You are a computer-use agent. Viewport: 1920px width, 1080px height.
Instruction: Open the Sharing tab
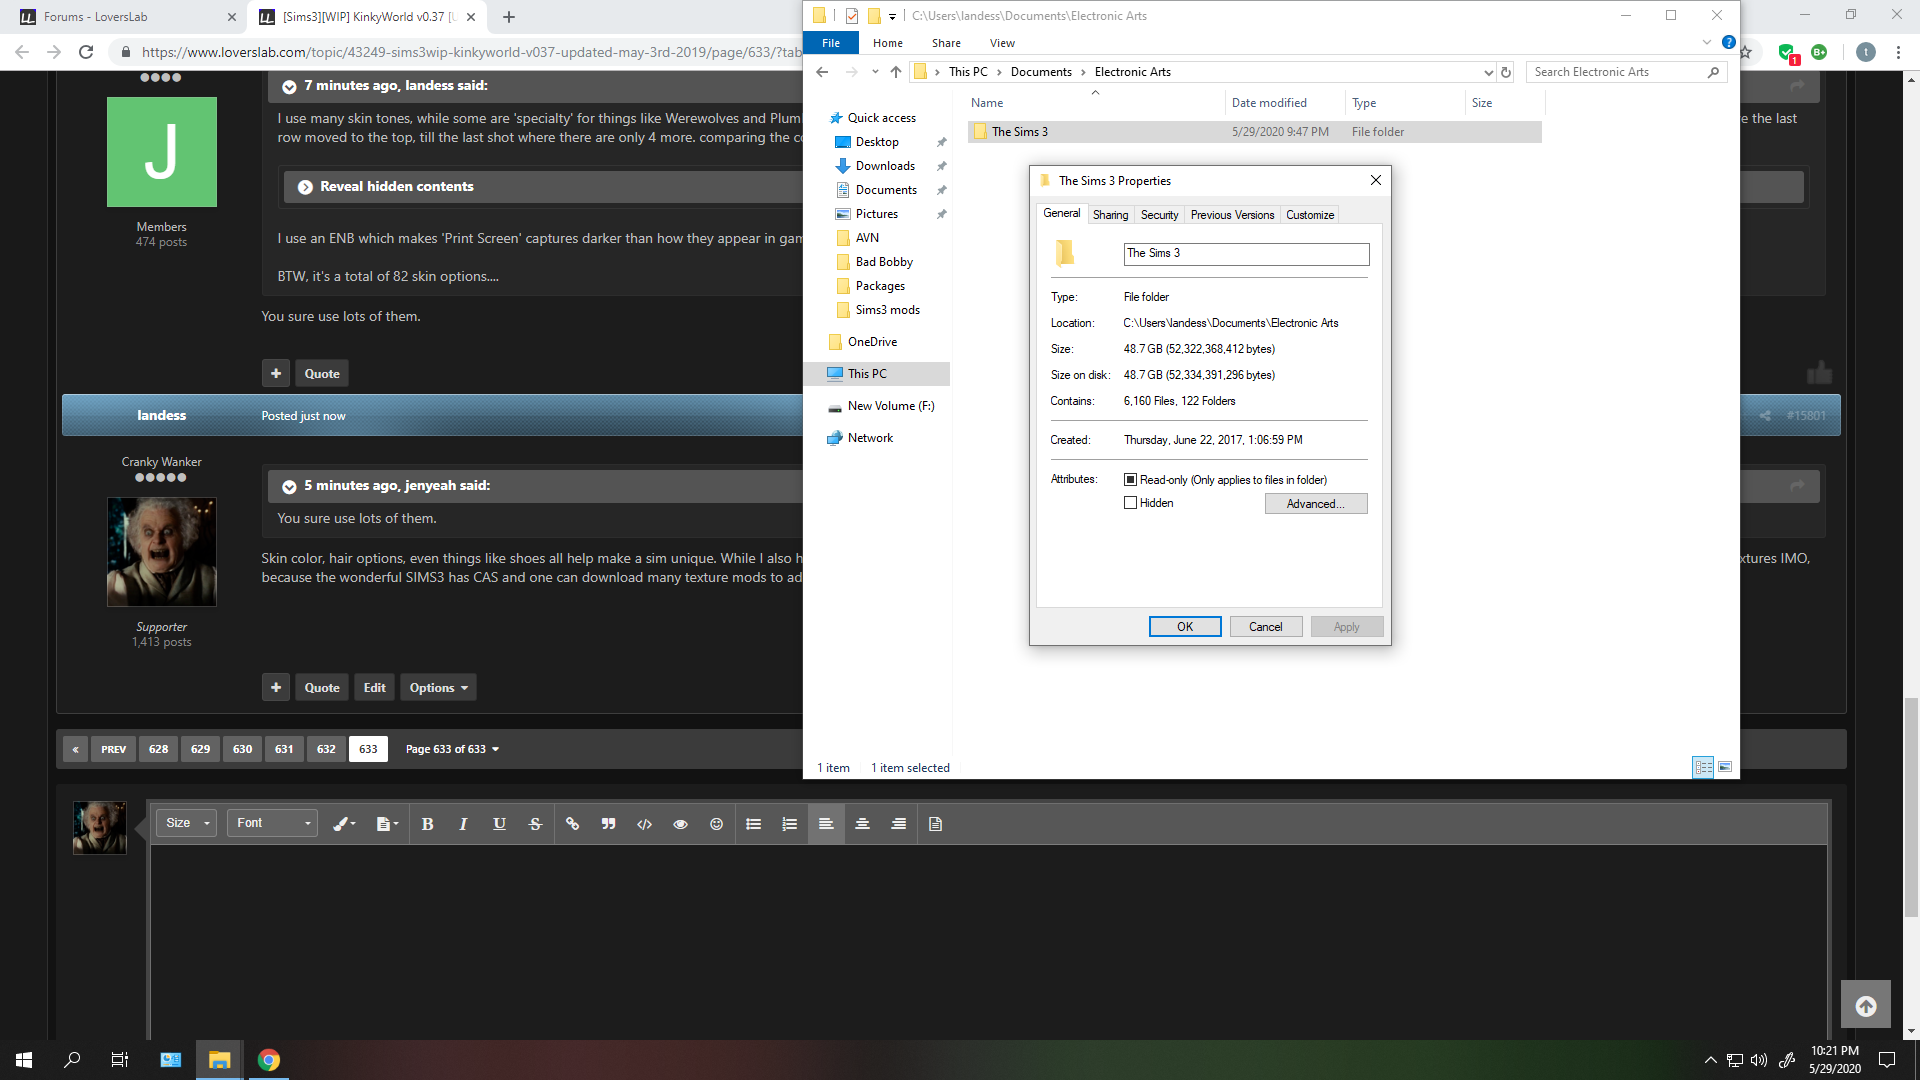[1110, 215]
